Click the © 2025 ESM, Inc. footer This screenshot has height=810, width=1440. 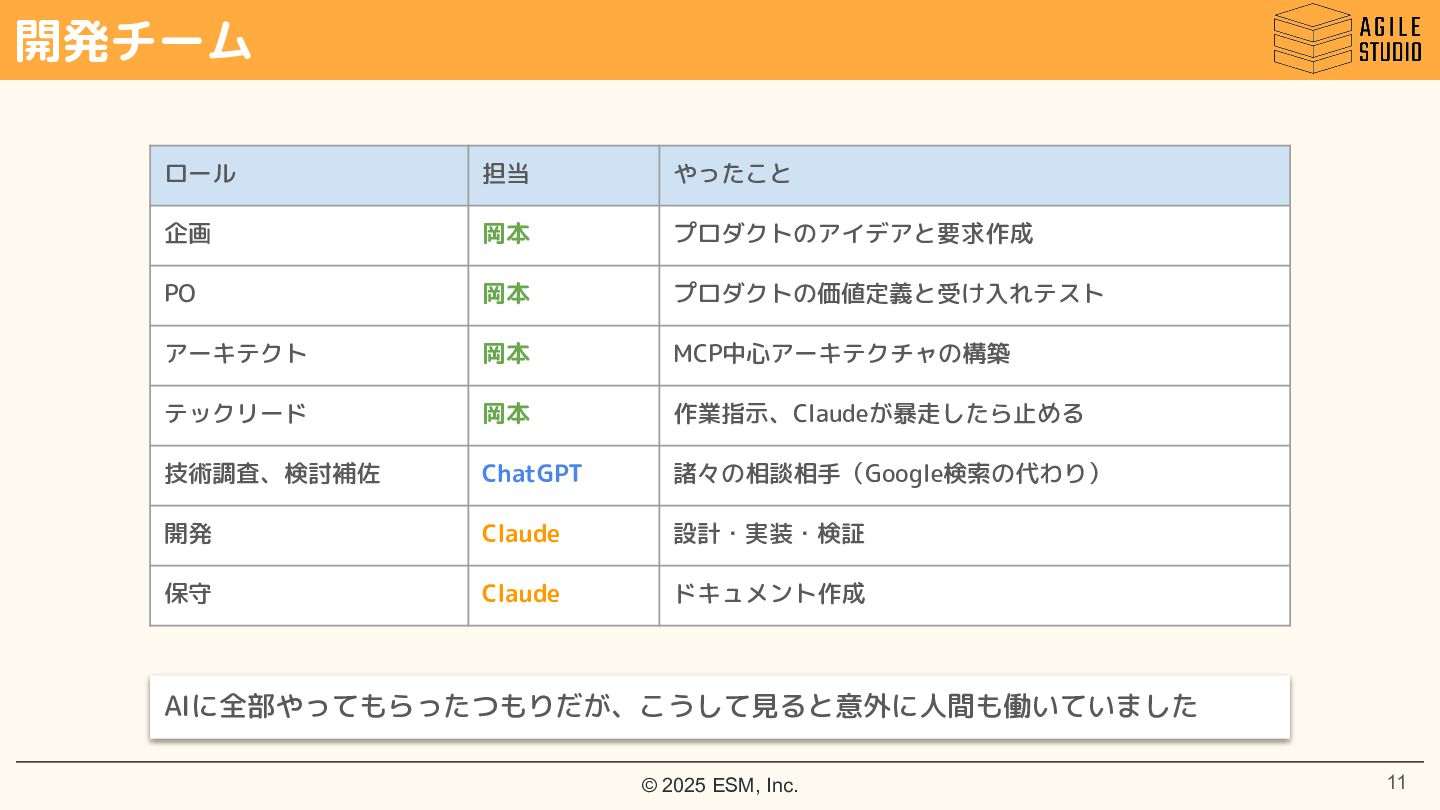[720, 786]
